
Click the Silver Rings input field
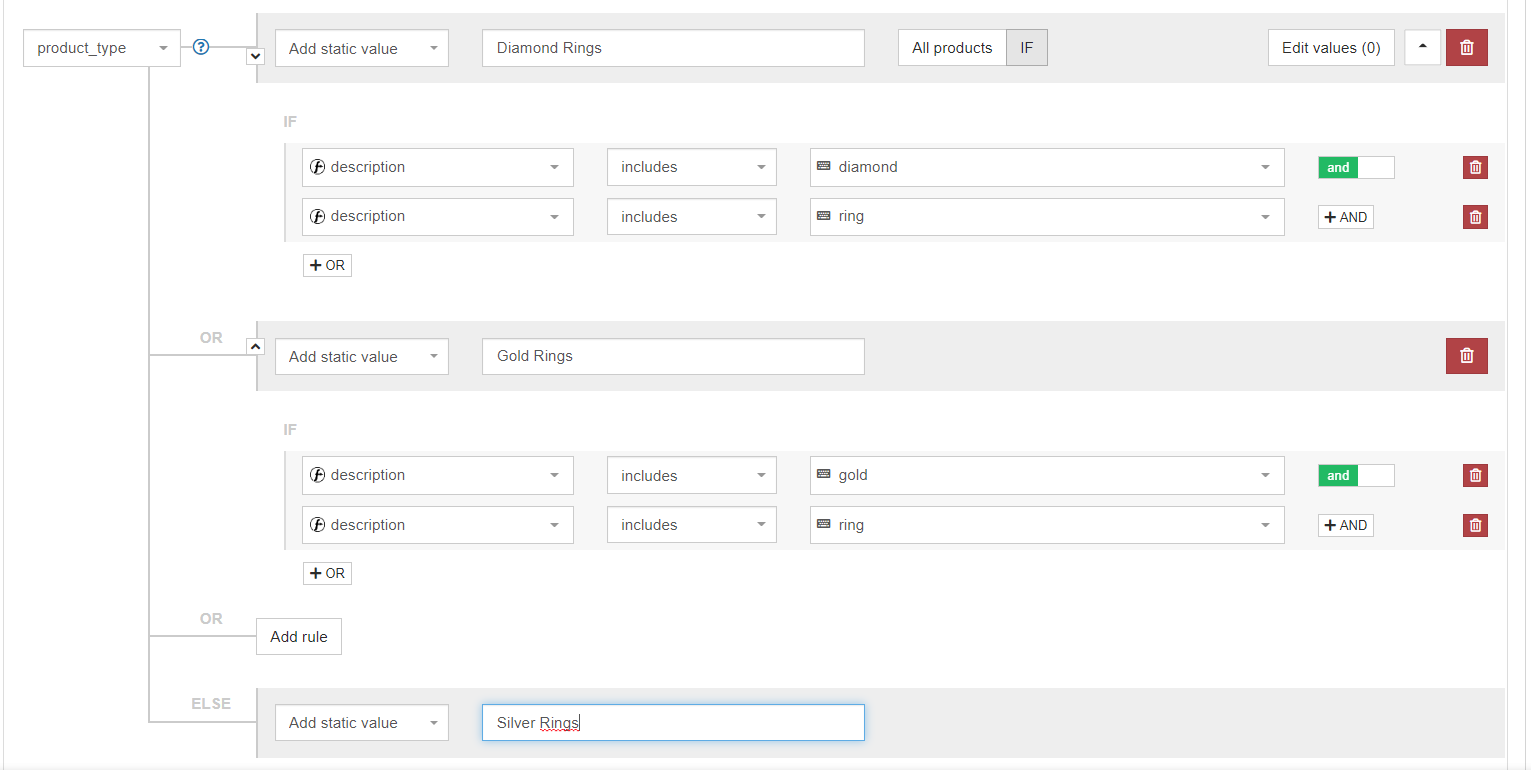[672, 722]
